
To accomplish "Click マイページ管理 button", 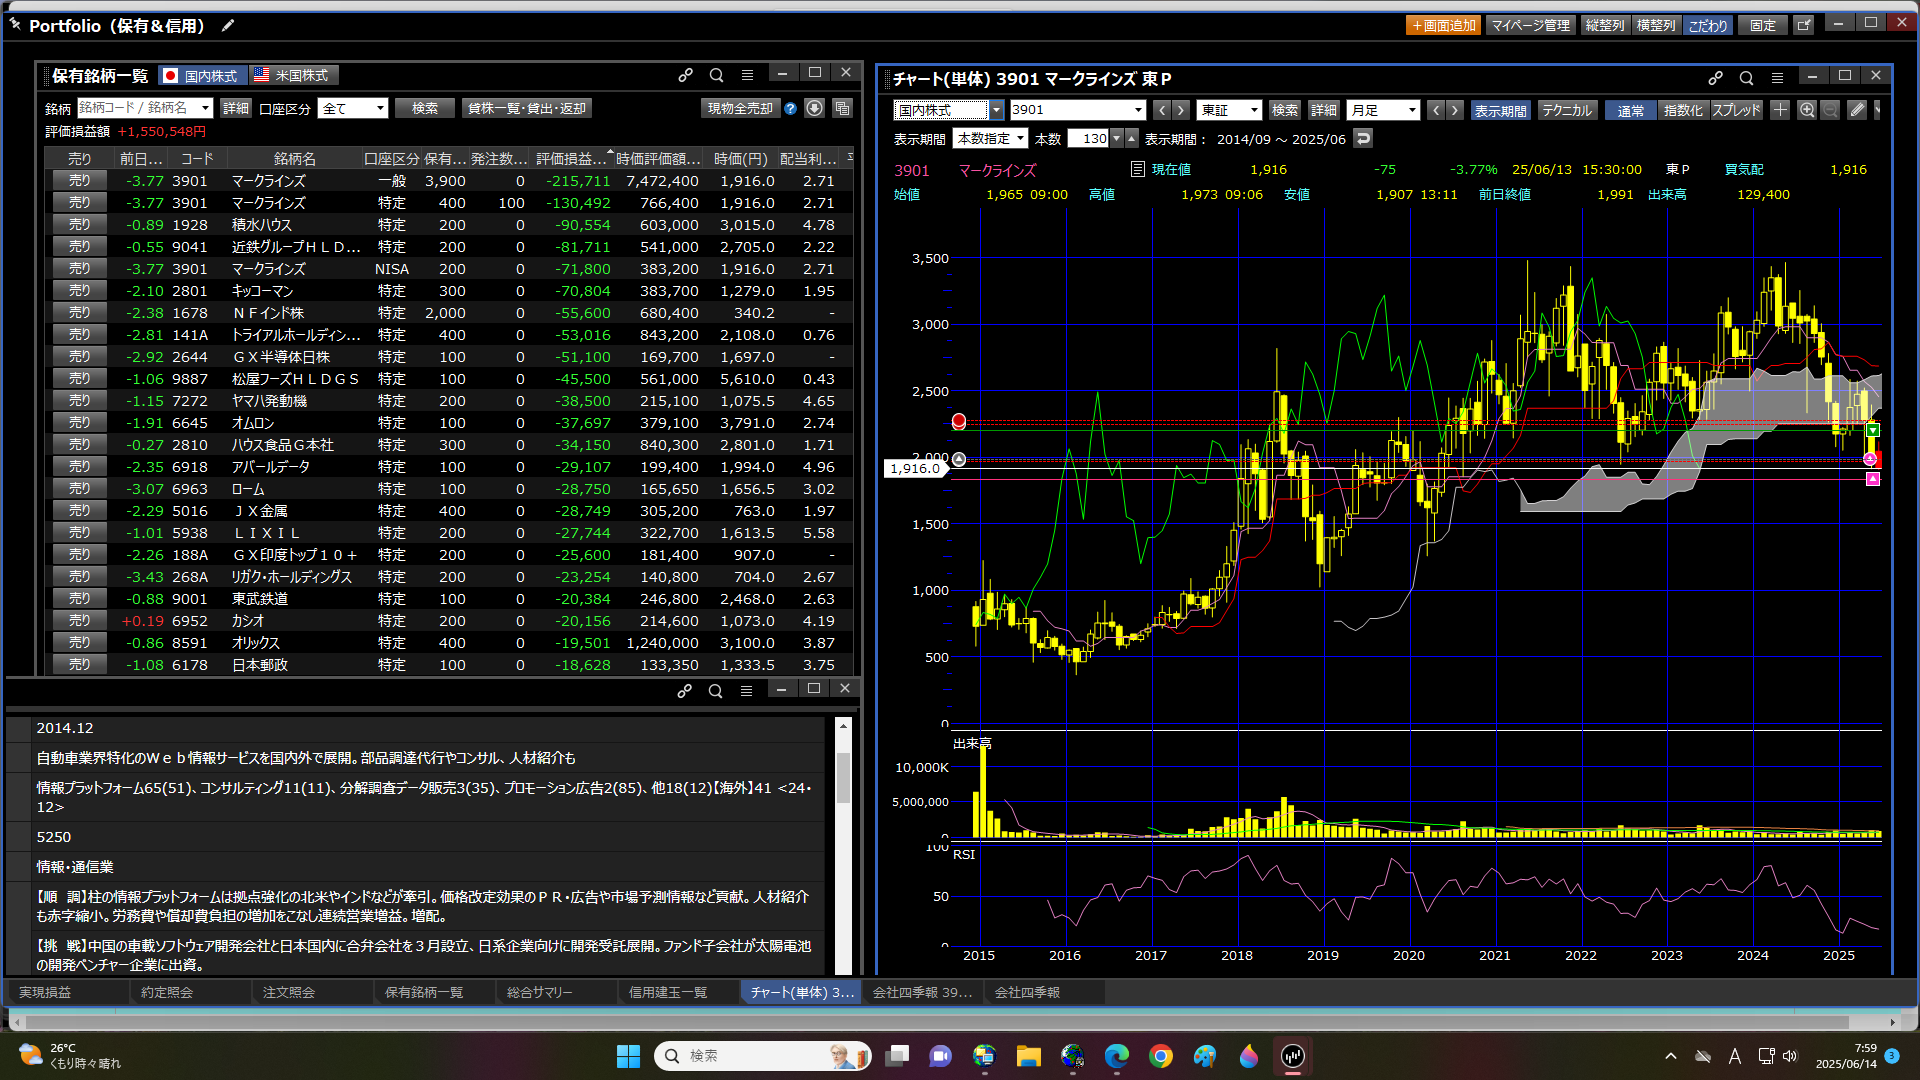I will coord(1530,25).
